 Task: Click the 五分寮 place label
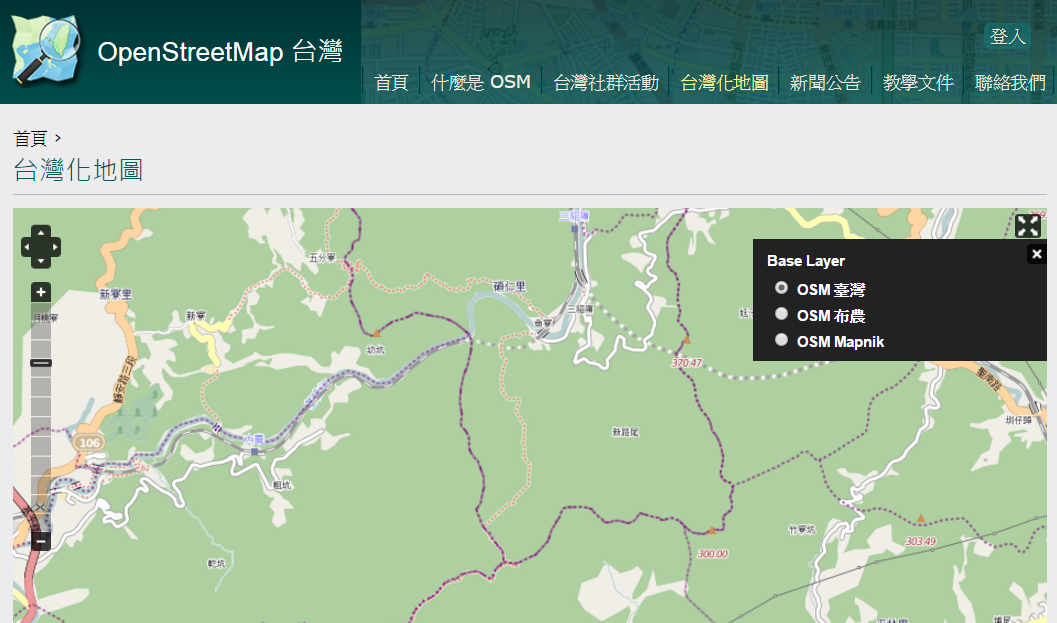[322, 258]
